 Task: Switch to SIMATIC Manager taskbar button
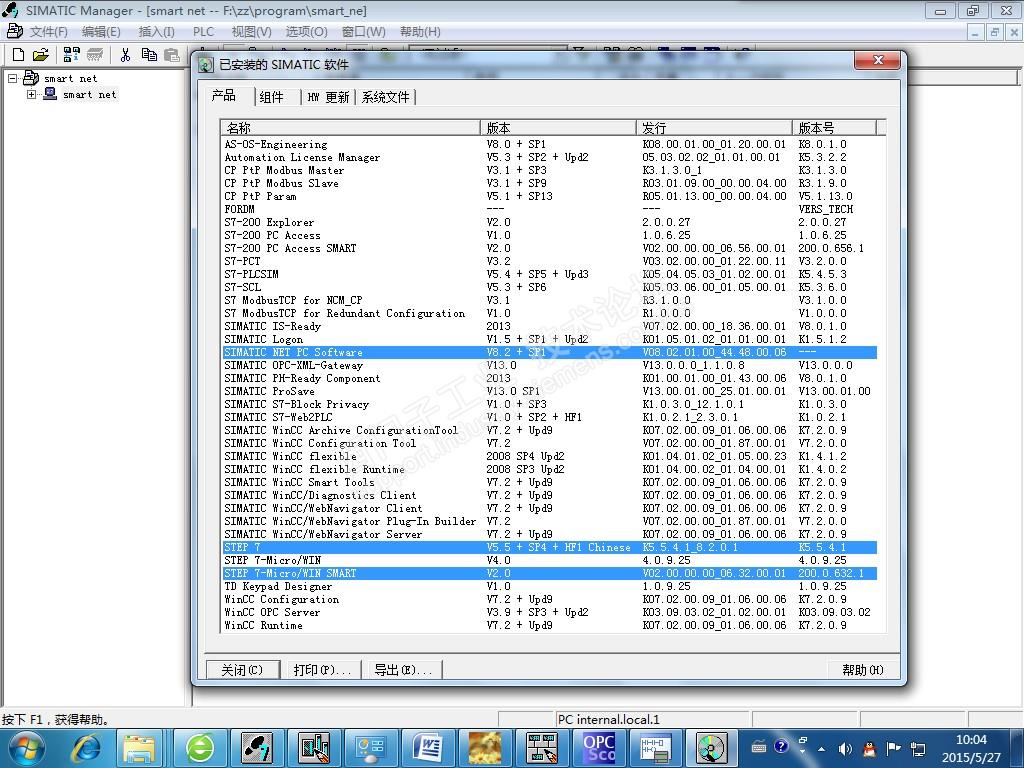click(x=257, y=748)
